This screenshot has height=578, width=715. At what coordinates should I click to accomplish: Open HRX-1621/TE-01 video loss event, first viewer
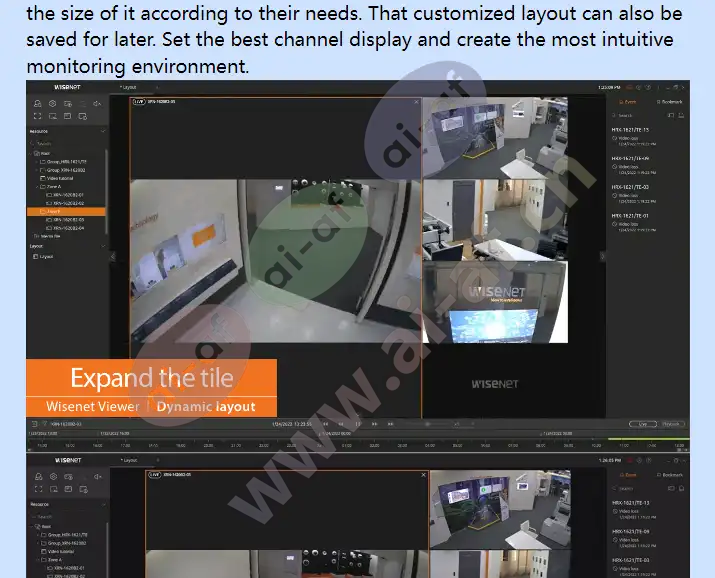634,223
